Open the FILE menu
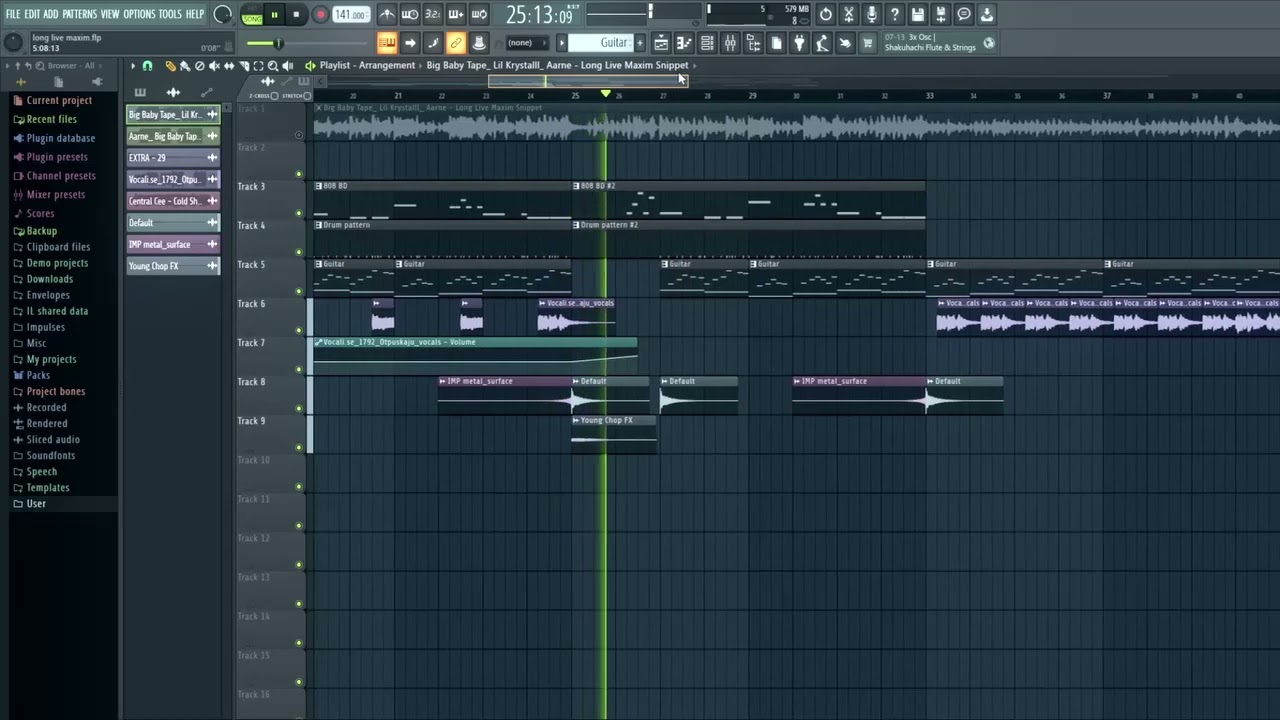Screen dimensions: 1280x720 [13, 14]
